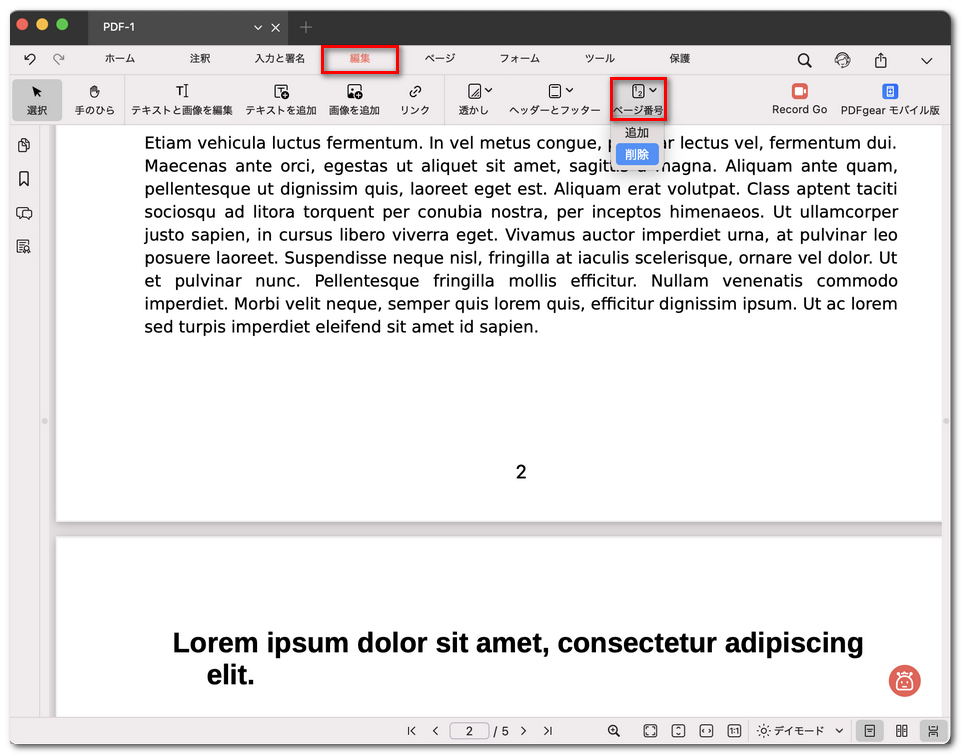Open the page thumbnails panel in sidebar
The image size is (962, 755).
(23, 145)
